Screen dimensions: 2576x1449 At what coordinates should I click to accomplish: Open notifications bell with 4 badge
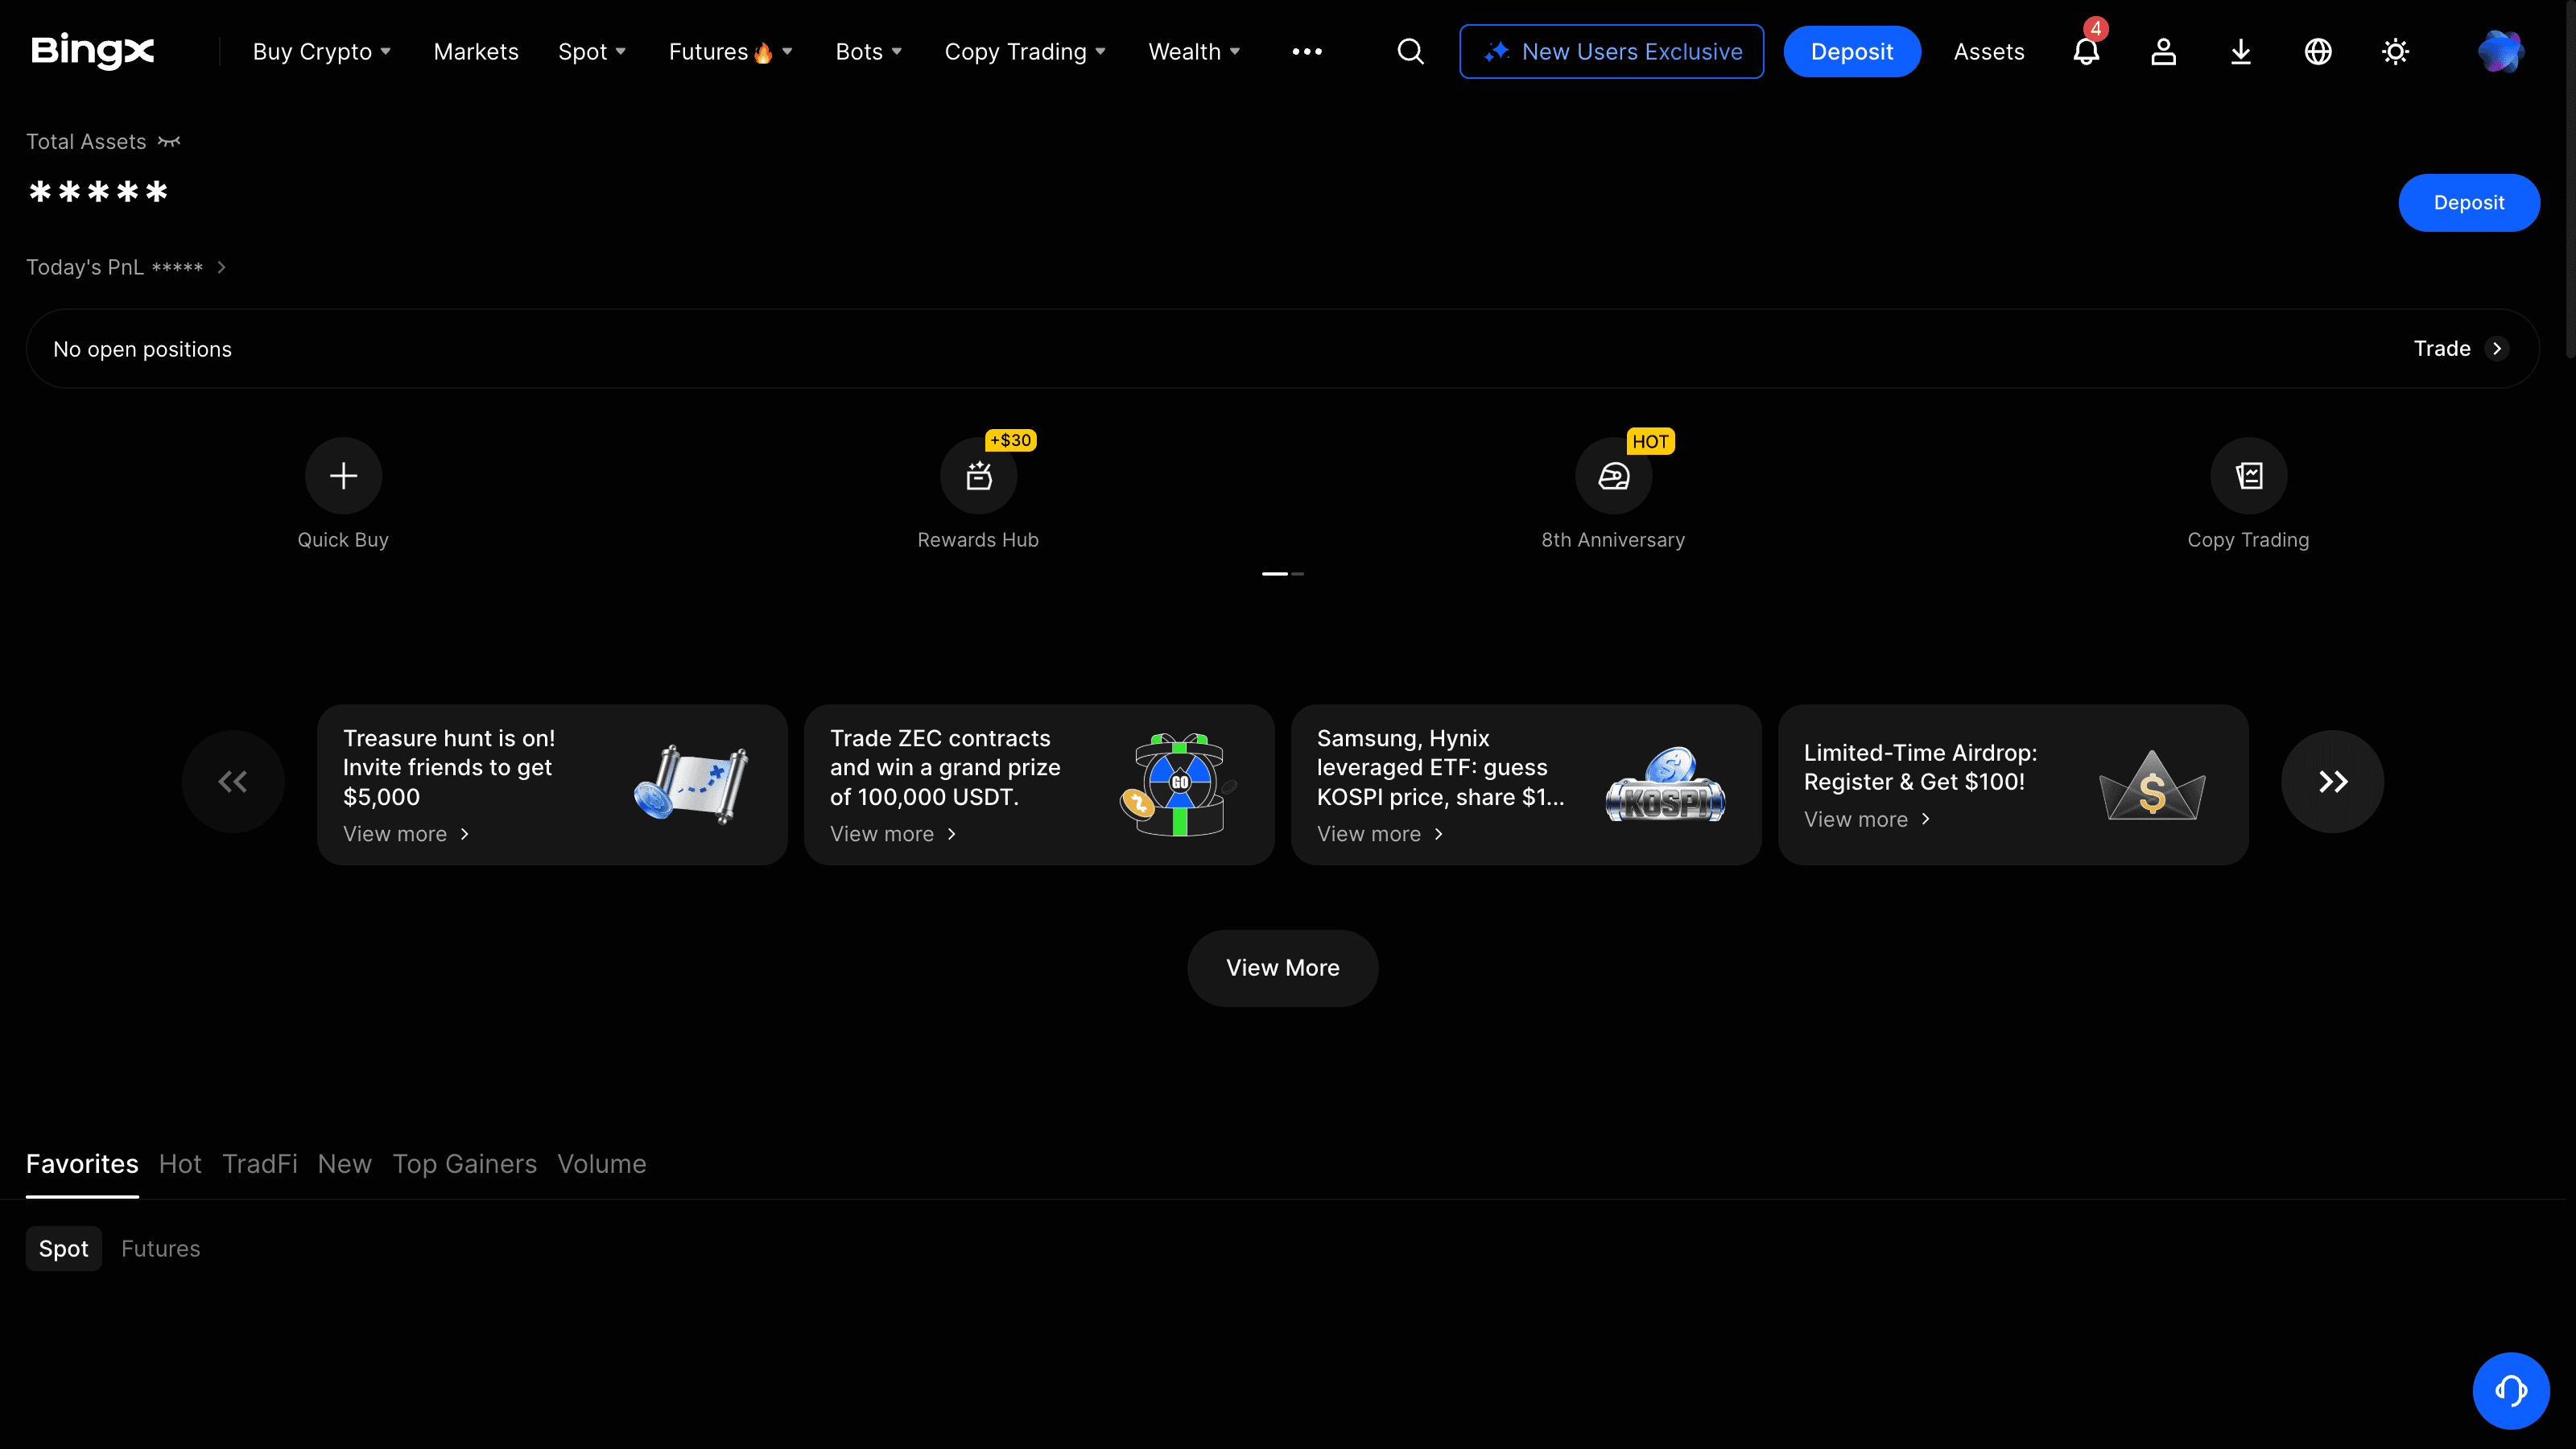(x=2086, y=50)
